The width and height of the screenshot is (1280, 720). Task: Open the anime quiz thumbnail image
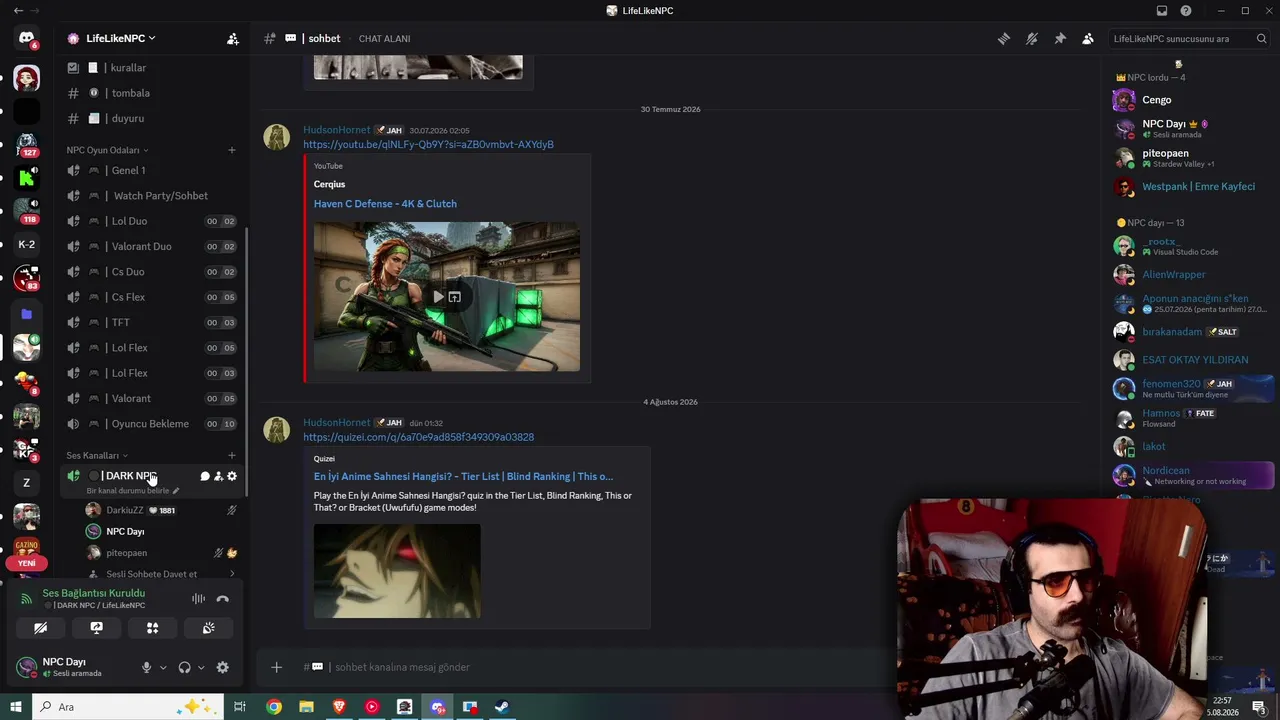click(x=397, y=571)
